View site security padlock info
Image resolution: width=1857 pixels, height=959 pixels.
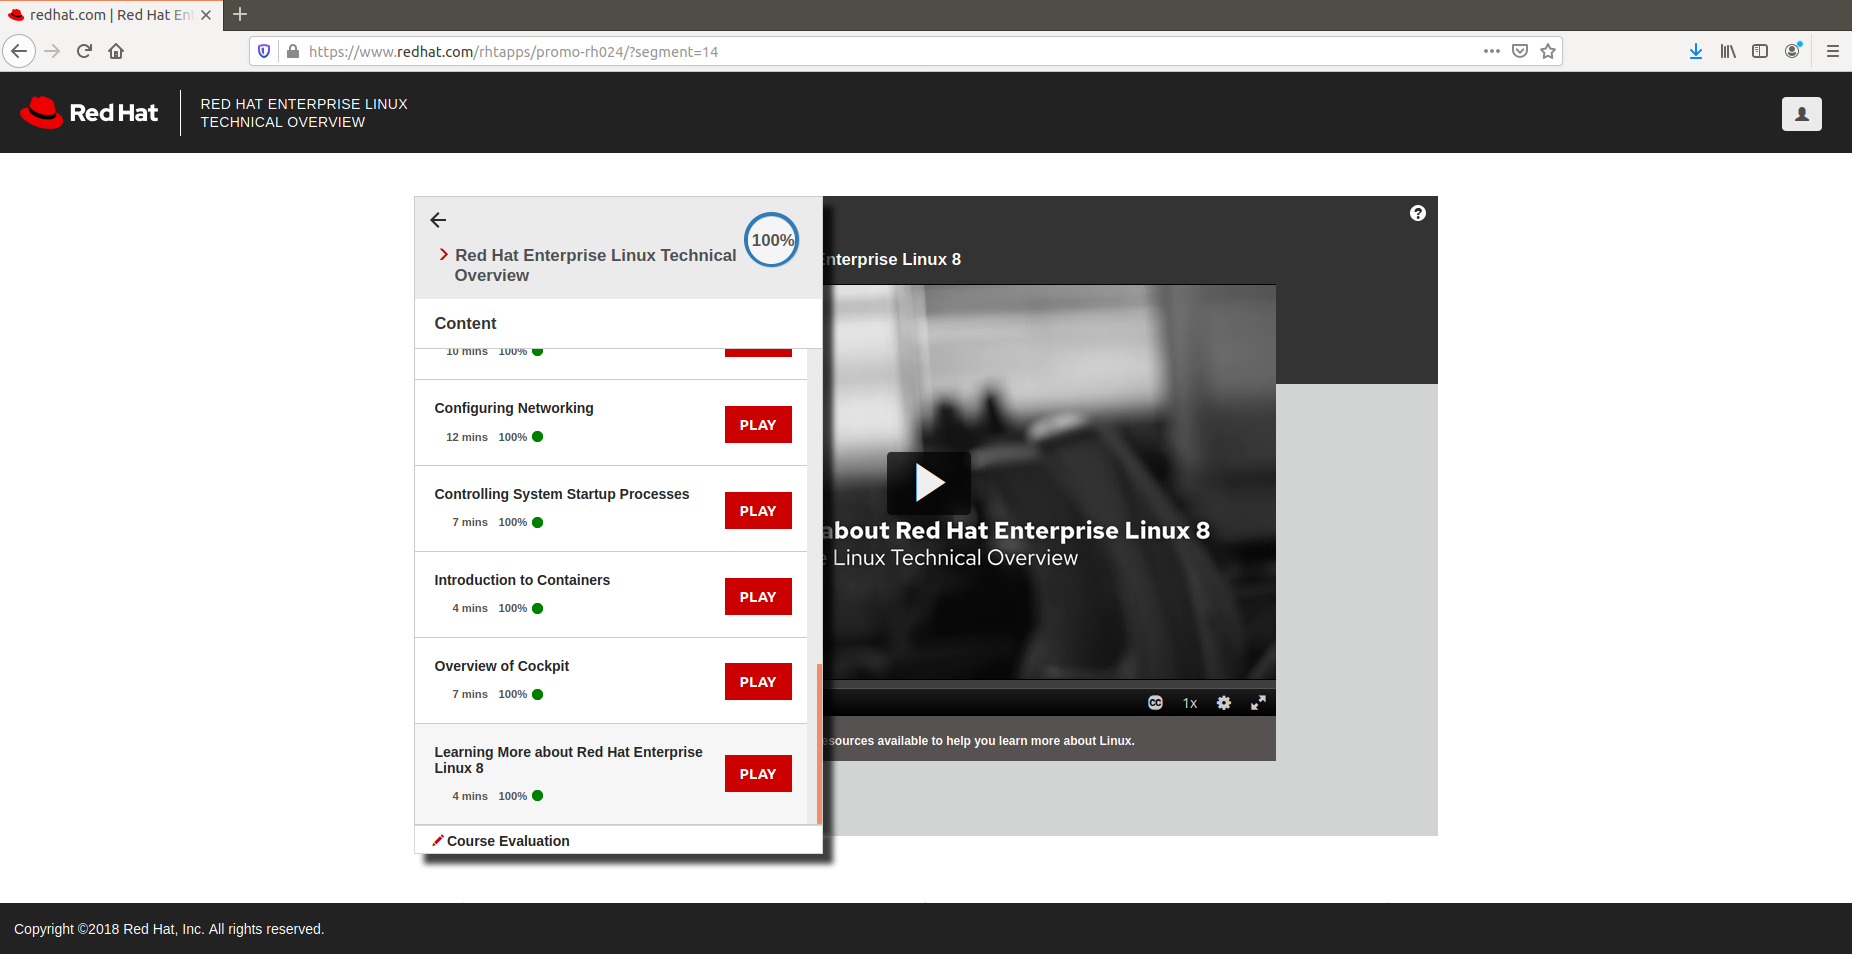coord(293,51)
